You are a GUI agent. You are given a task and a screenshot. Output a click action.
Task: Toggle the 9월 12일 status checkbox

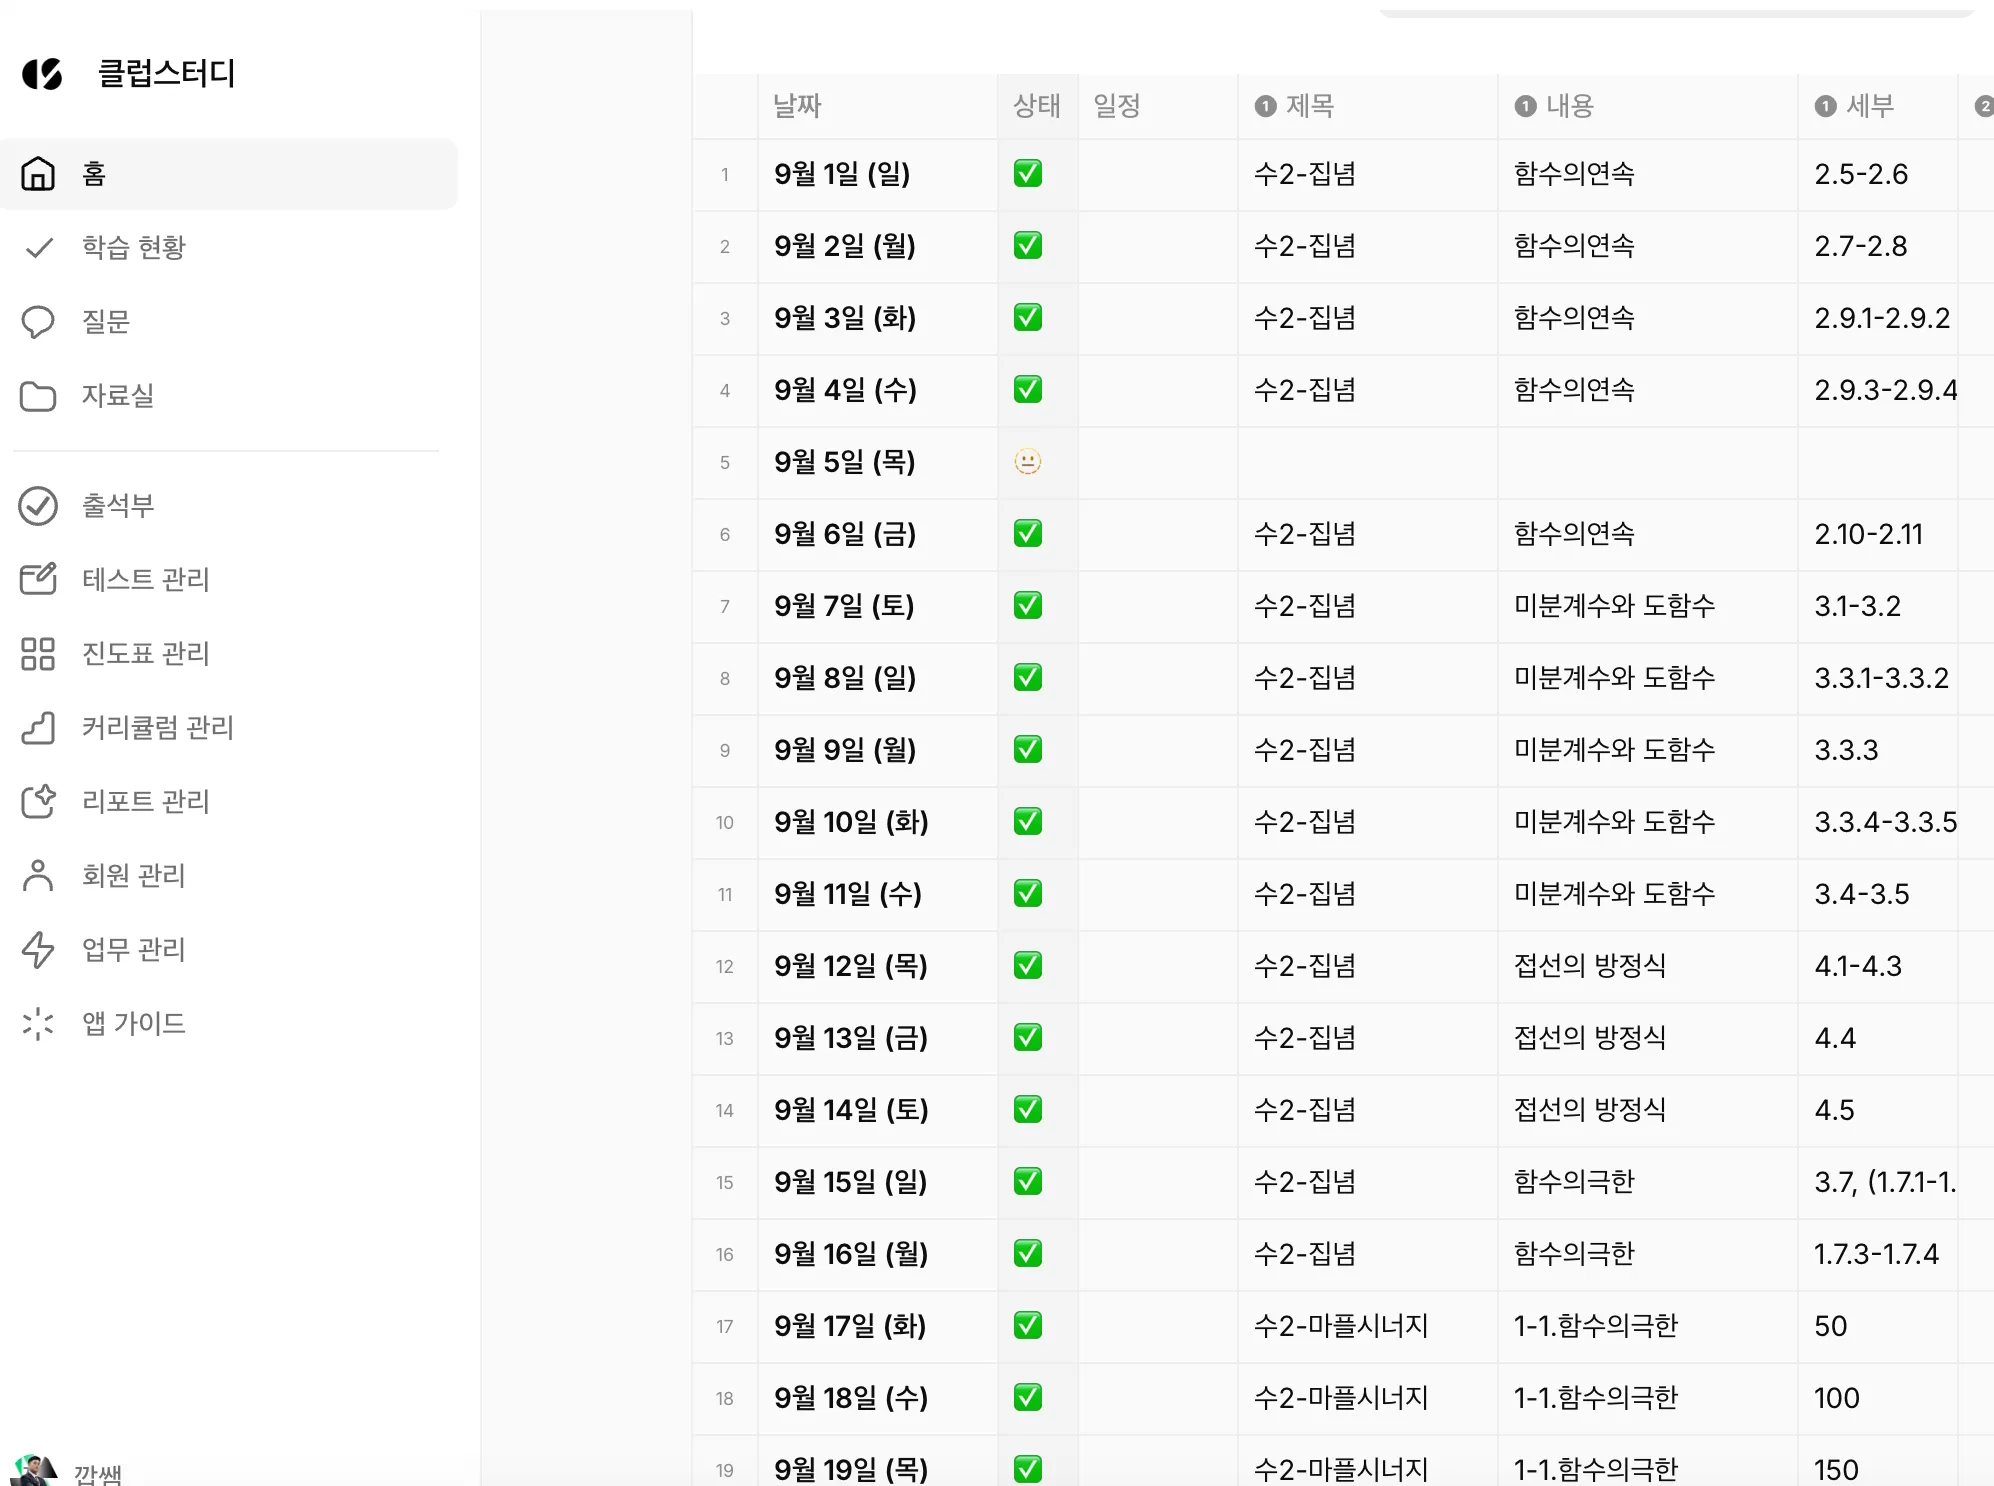coord(1028,966)
